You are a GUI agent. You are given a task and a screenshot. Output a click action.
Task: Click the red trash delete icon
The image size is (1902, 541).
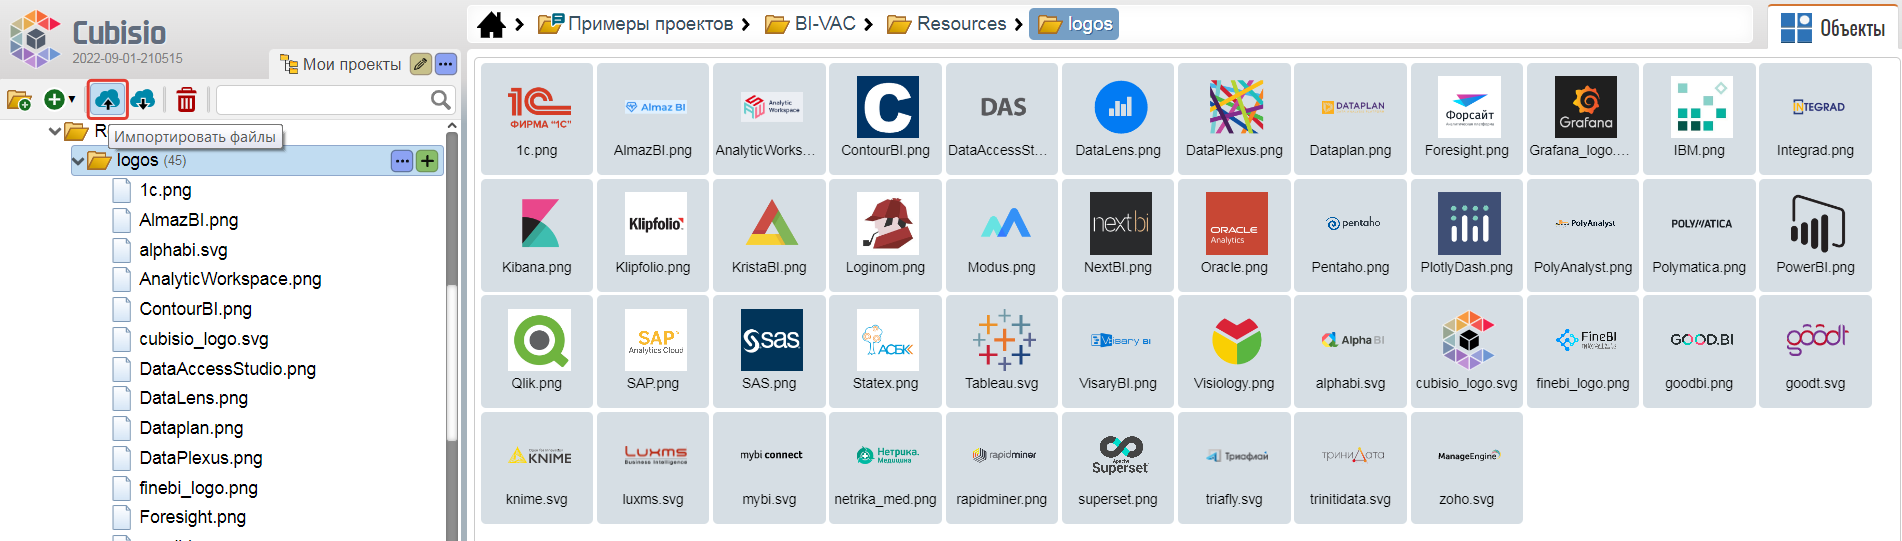186,100
